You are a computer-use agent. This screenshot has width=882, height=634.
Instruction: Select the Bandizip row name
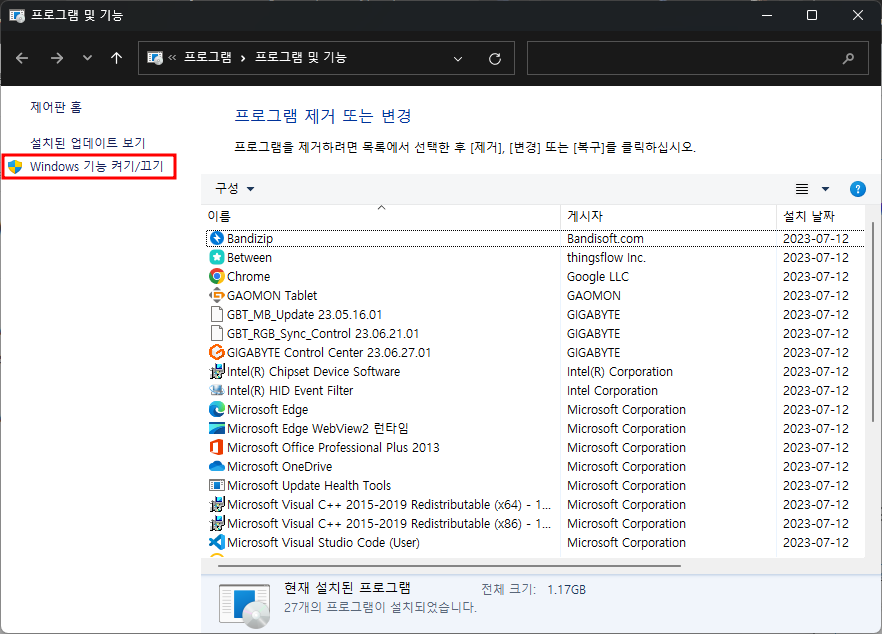(x=250, y=239)
